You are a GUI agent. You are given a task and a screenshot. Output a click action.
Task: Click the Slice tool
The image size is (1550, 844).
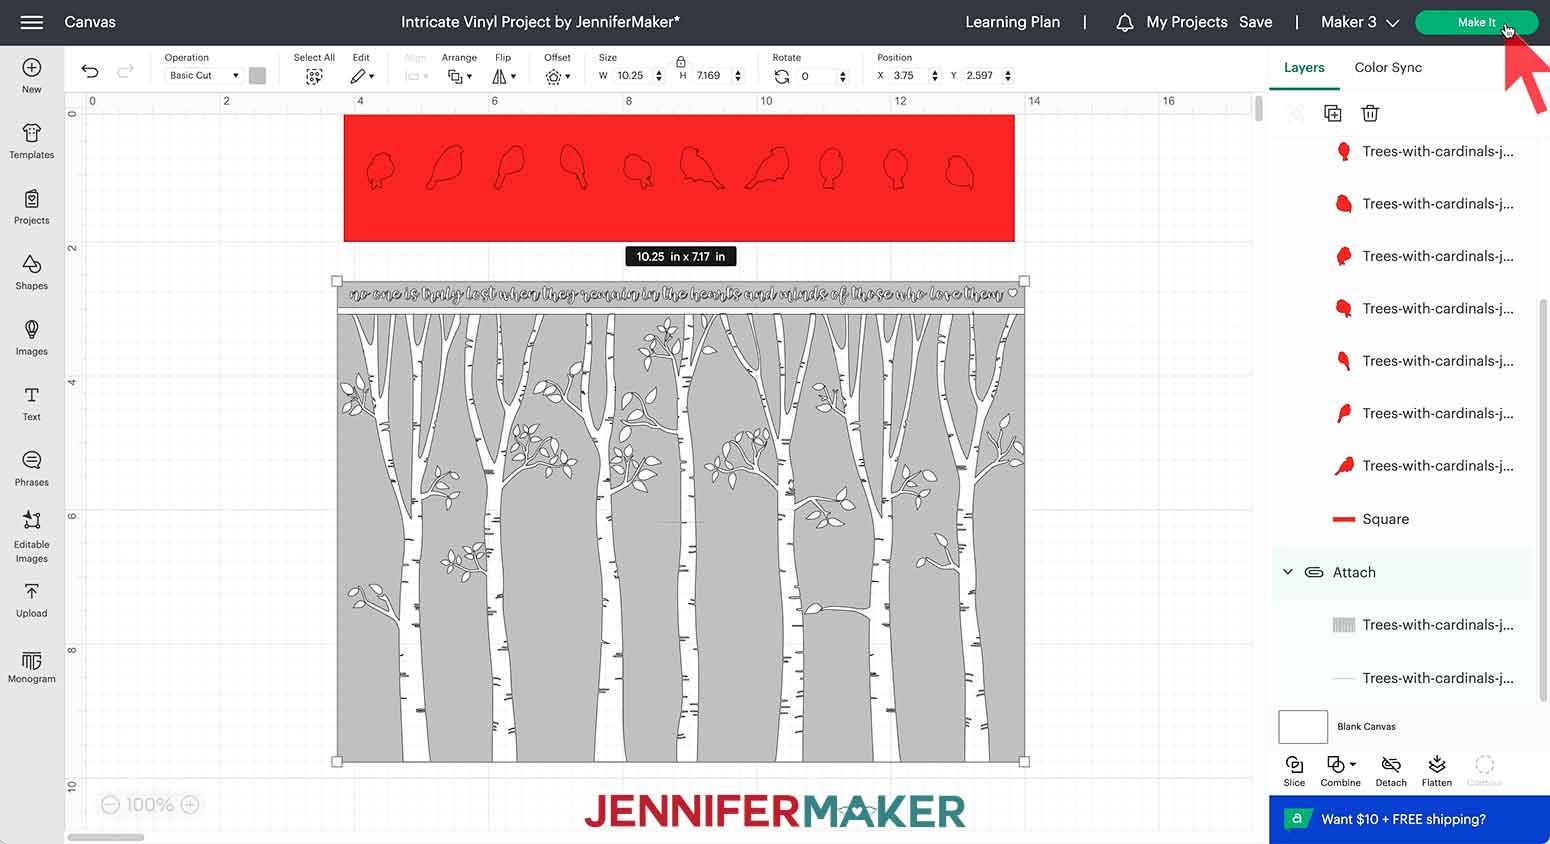(1294, 771)
